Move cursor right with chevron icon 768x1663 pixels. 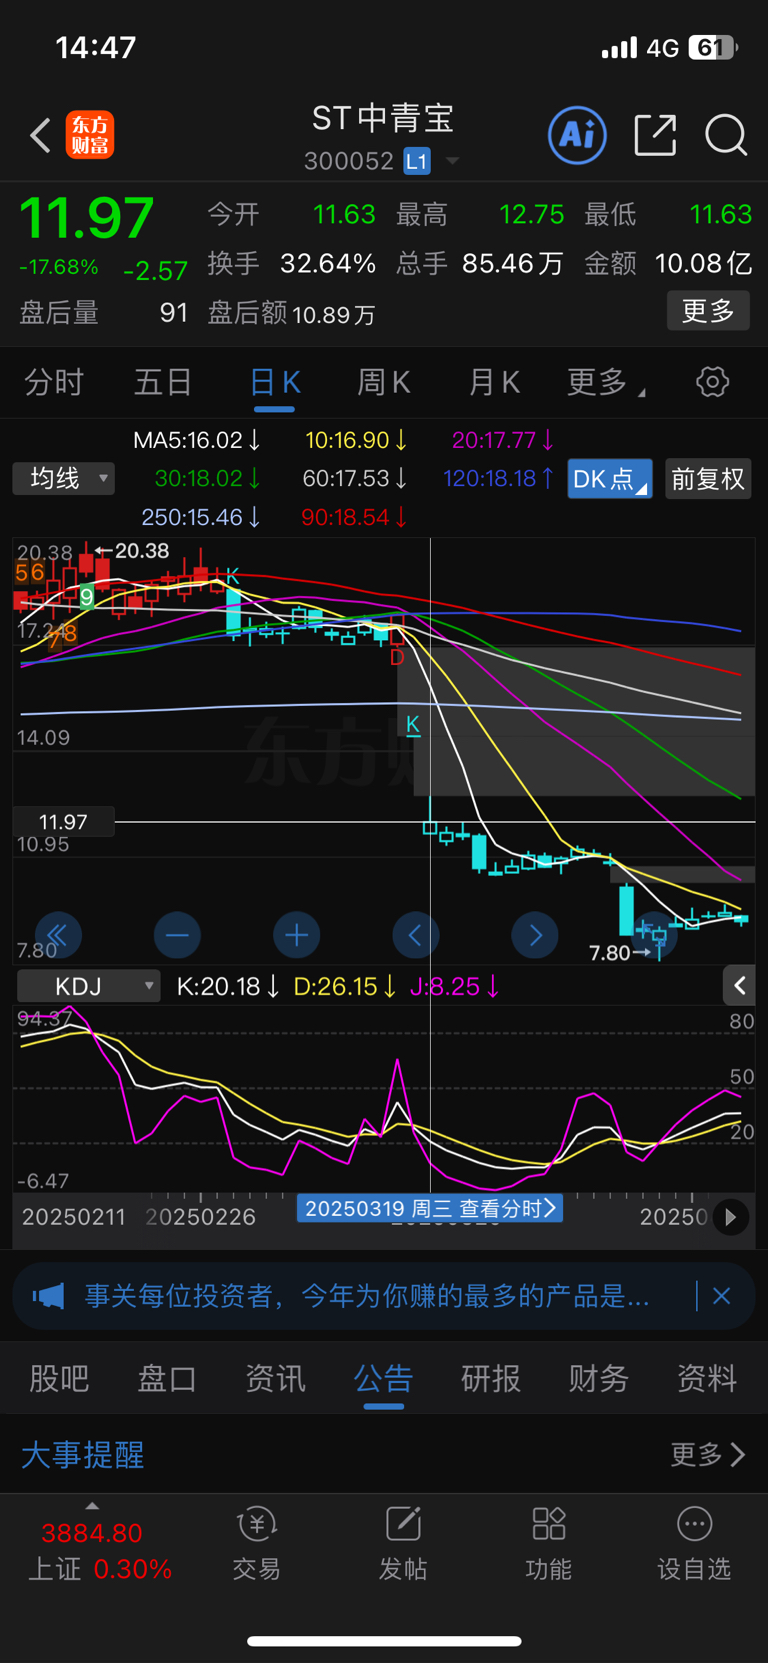[x=535, y=936]
